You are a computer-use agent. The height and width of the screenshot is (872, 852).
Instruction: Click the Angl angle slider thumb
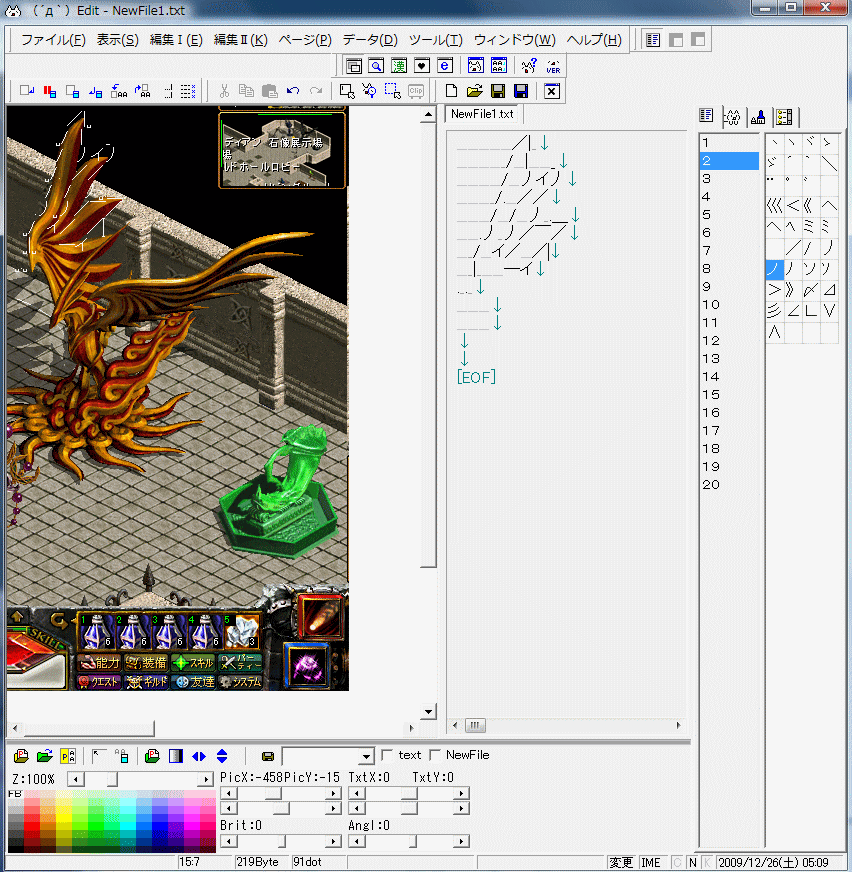[x=412, y=841]
